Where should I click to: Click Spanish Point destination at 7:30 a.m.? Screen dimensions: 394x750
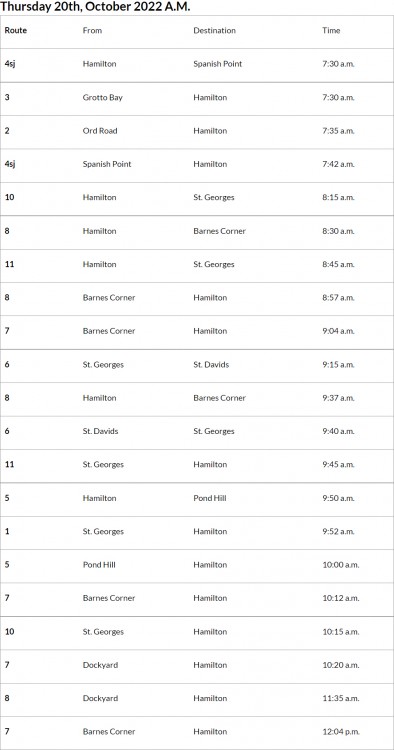(x=218, y=64)
